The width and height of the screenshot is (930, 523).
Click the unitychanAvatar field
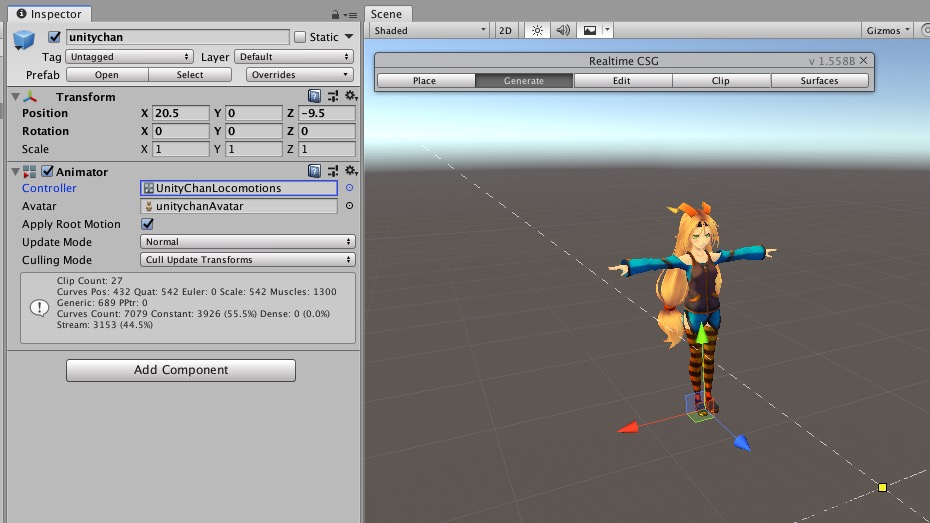click(x=239, y=206)
